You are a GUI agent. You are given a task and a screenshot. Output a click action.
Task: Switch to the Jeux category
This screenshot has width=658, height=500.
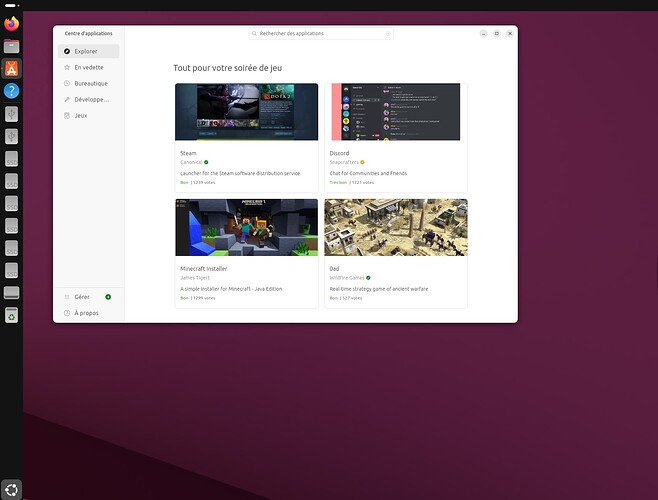point(81,115)
